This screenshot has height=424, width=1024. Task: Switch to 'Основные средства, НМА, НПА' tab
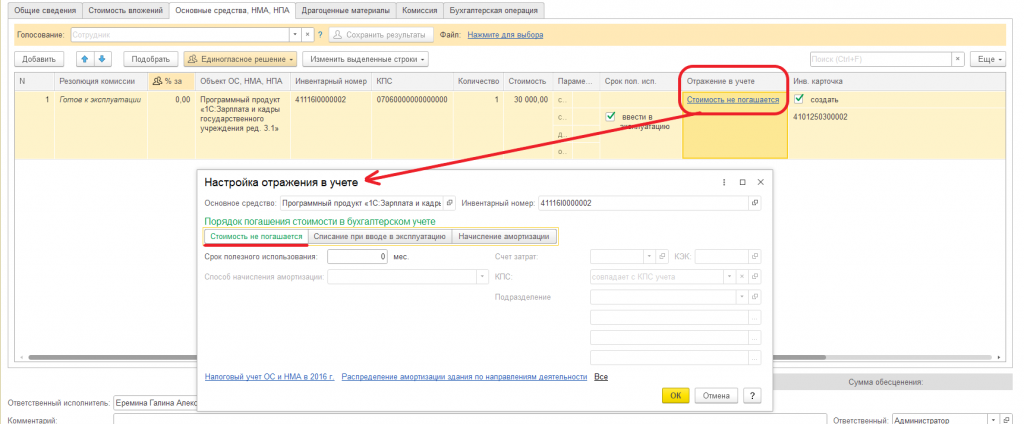pos(231,10)
